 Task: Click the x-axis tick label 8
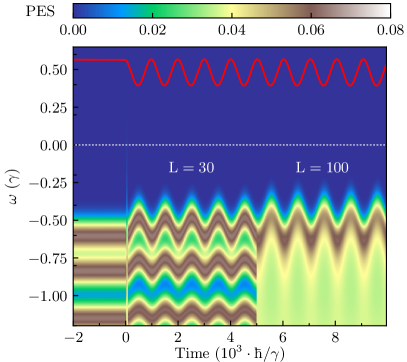(335, 337)
